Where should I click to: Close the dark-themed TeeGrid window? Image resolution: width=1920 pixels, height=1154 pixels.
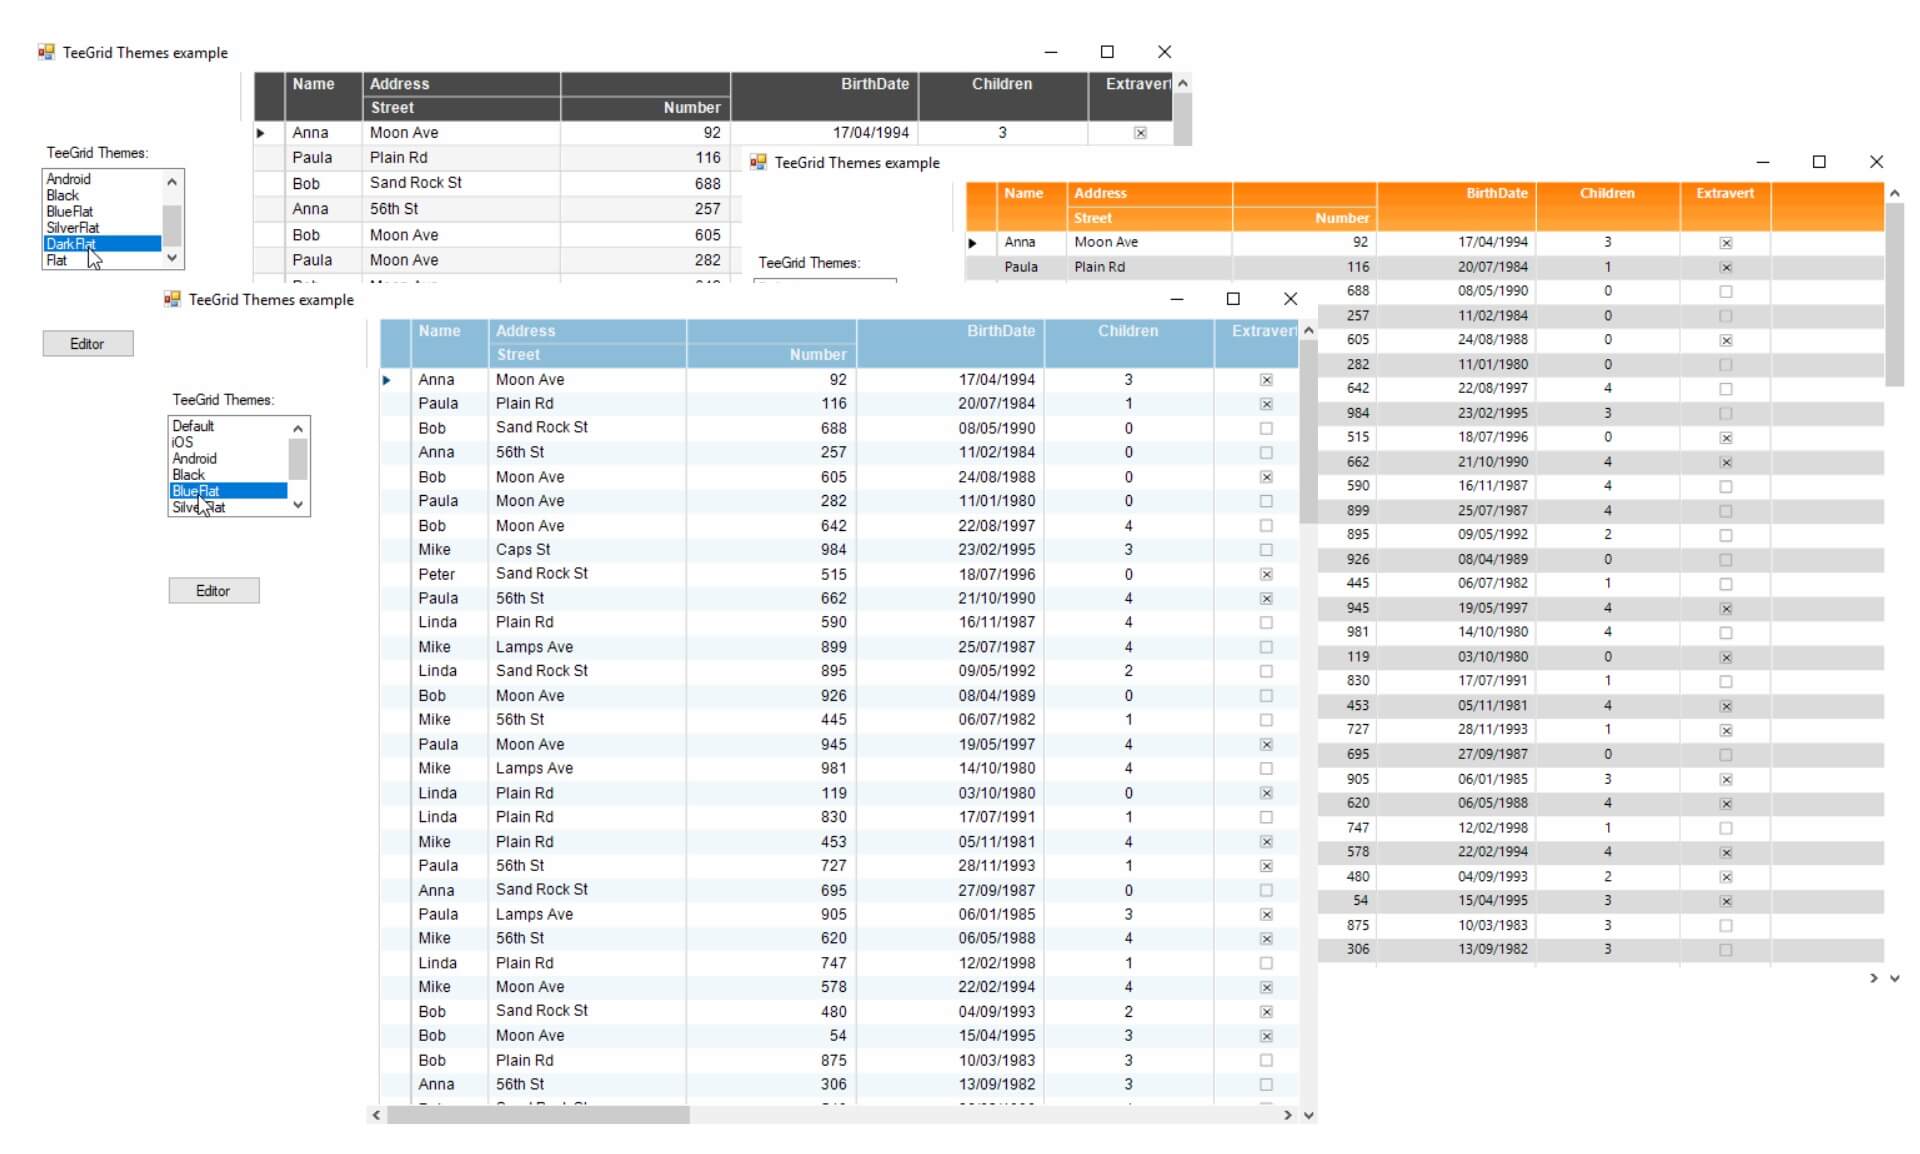(x=1164, y=52)
